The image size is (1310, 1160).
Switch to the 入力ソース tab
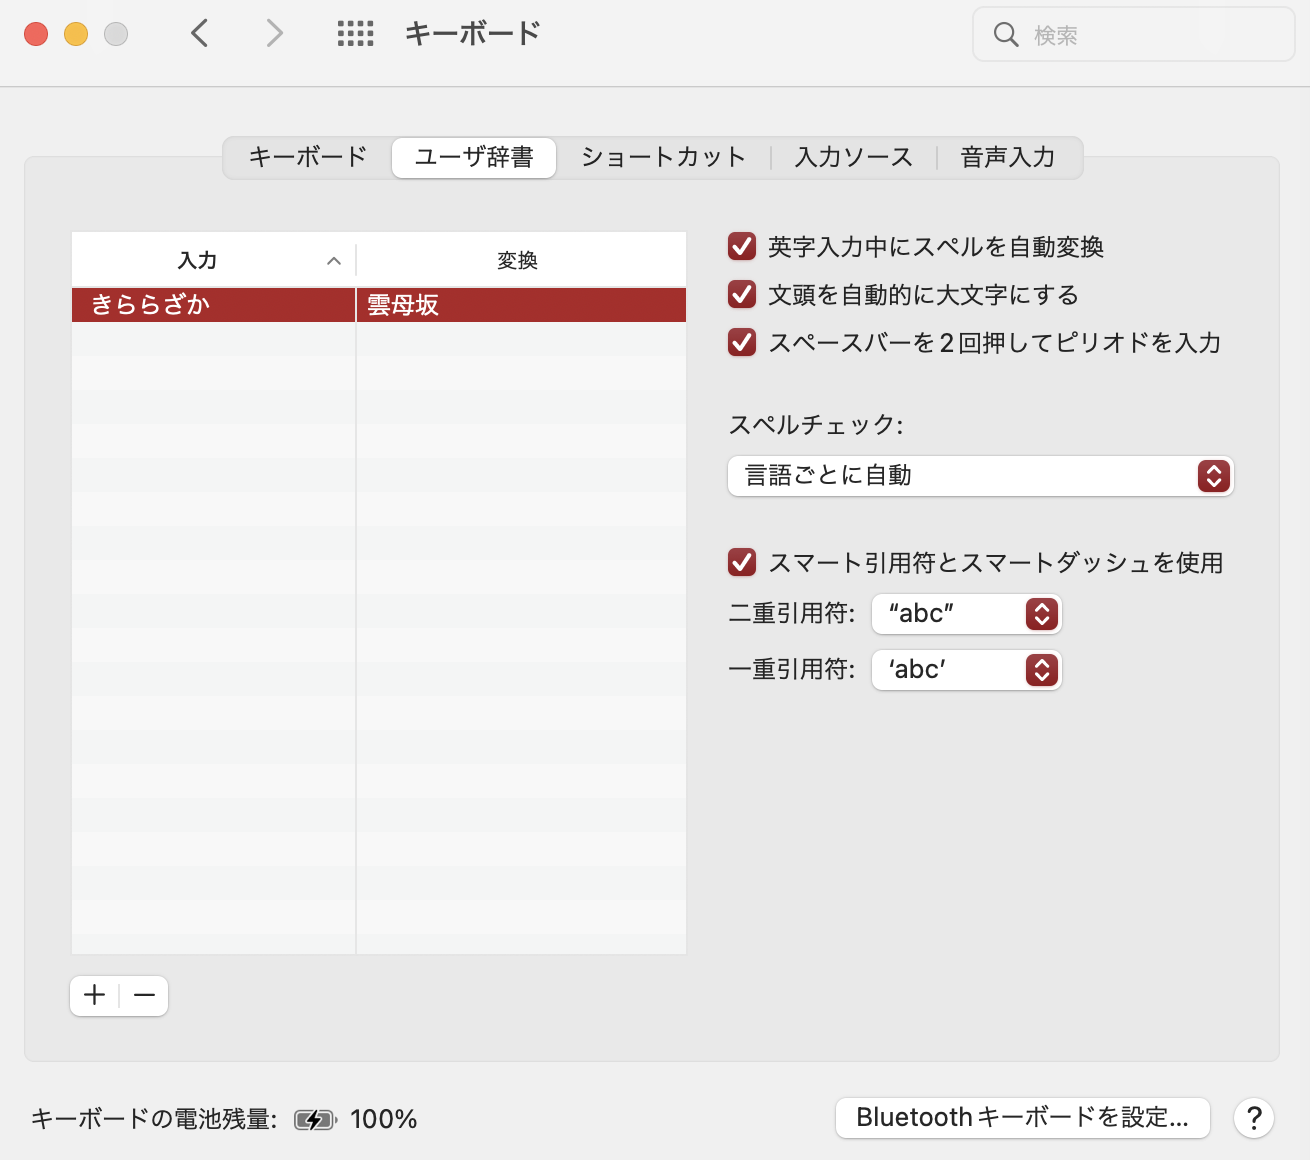[853, 157]
